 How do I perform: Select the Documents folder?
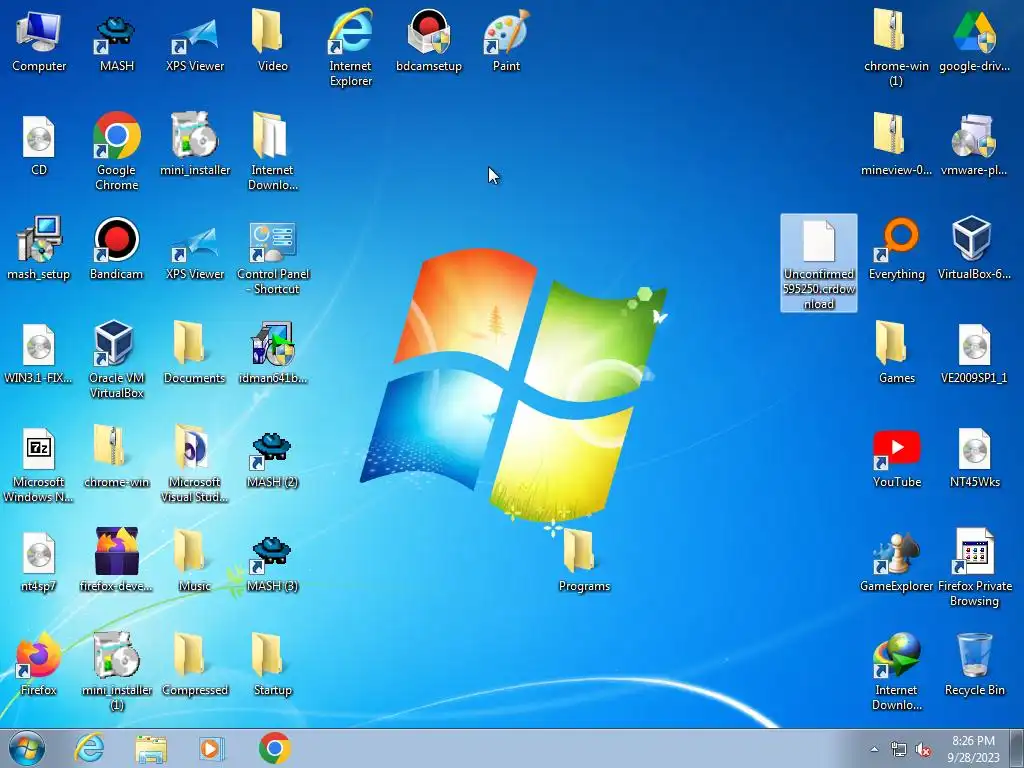[195, 353]
